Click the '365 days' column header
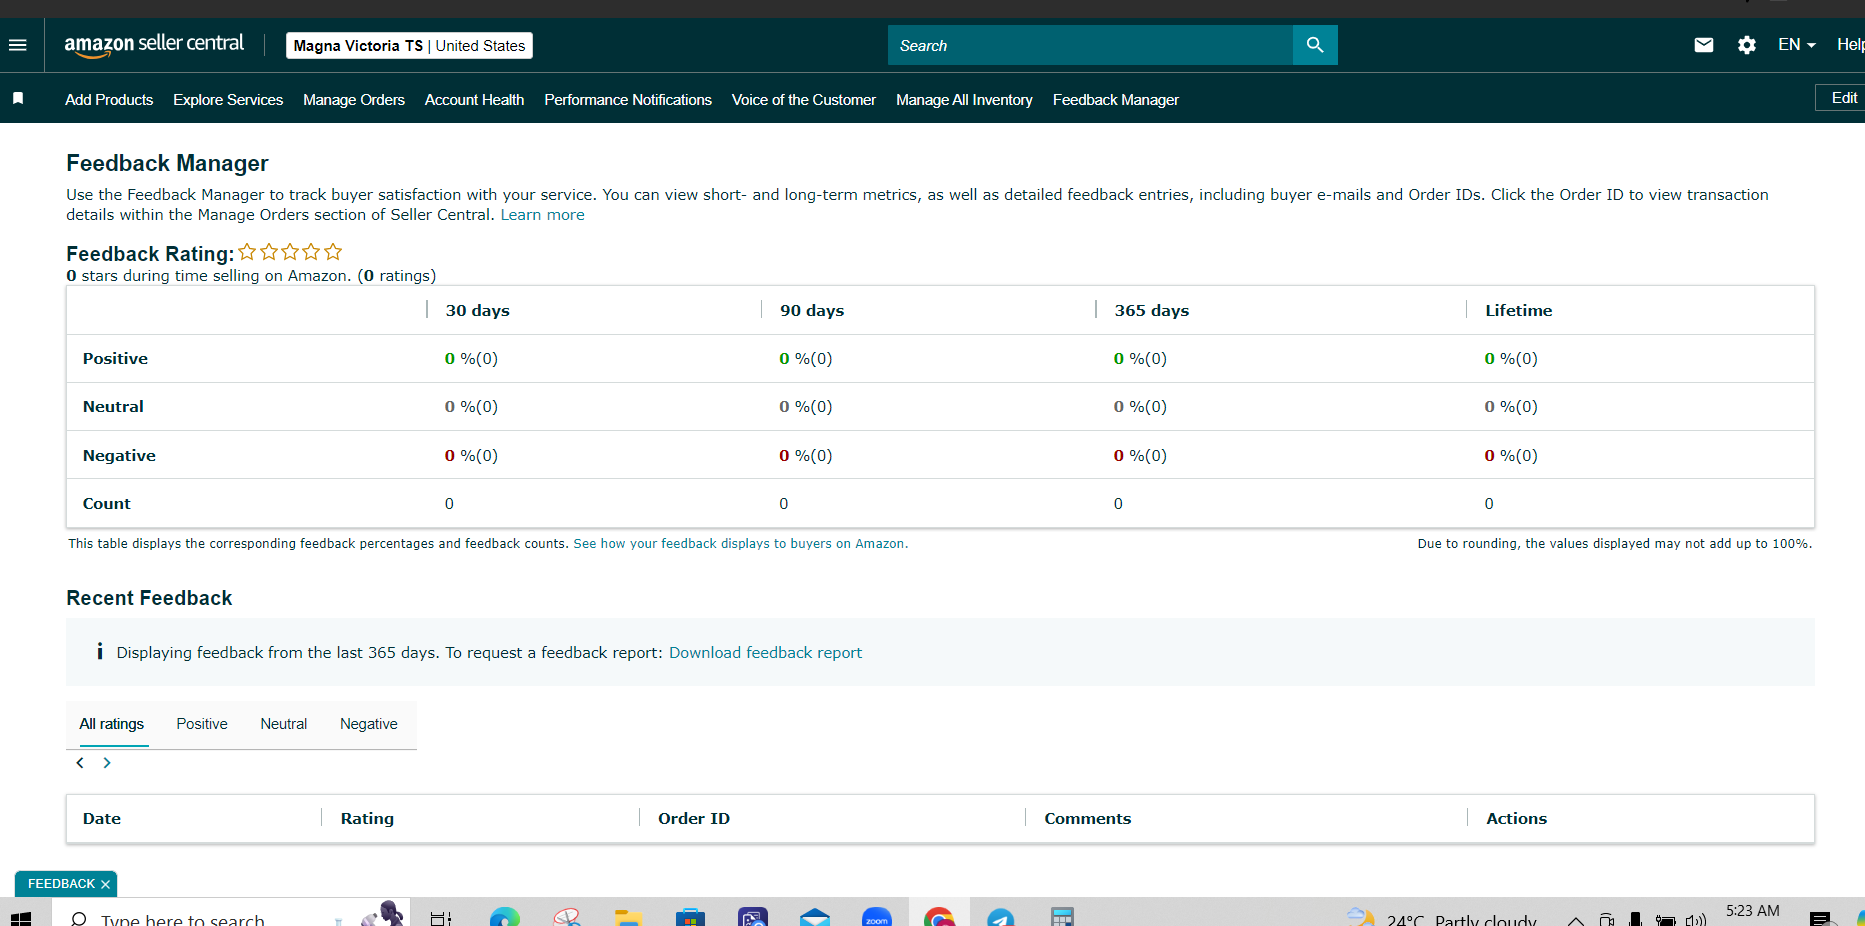The height and width of the screenshot is (926, 1865). [1152, 311]
